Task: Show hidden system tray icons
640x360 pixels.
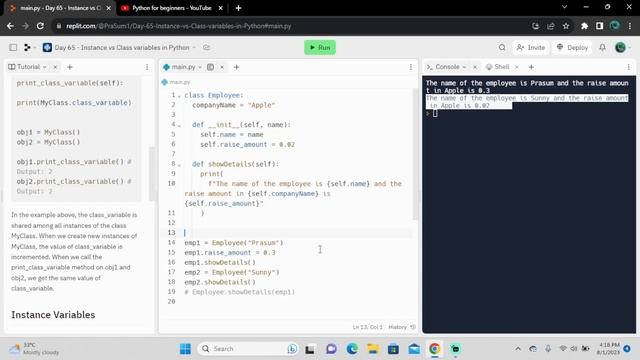Action: pyautogui.click(x=518, y=349)
